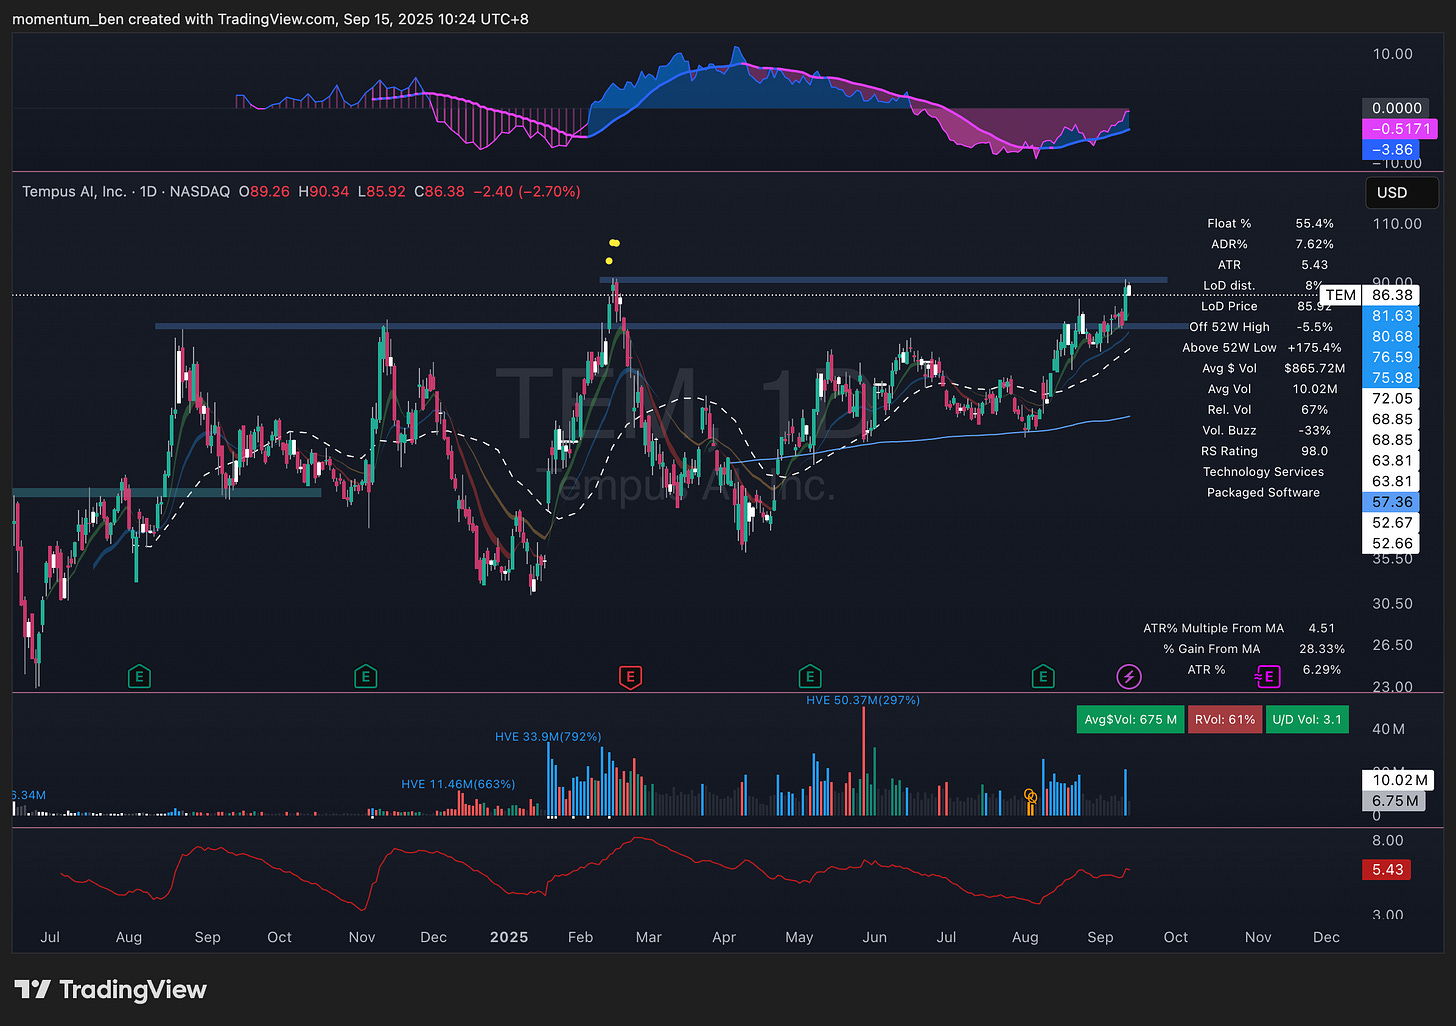Click the 0.0000 indicator zero-line label
The width and height of the screenshot is (1456, 1026).
1396,108
